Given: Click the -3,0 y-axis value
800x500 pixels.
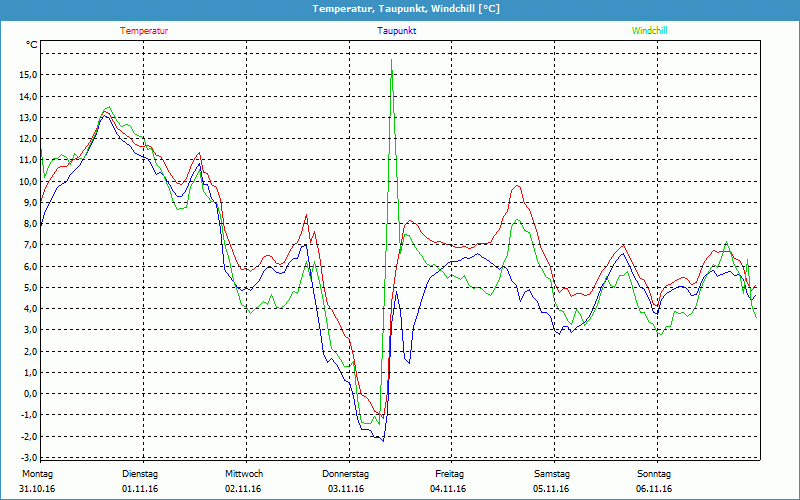Looking at the screenshot, I should (x=29, y=457).
